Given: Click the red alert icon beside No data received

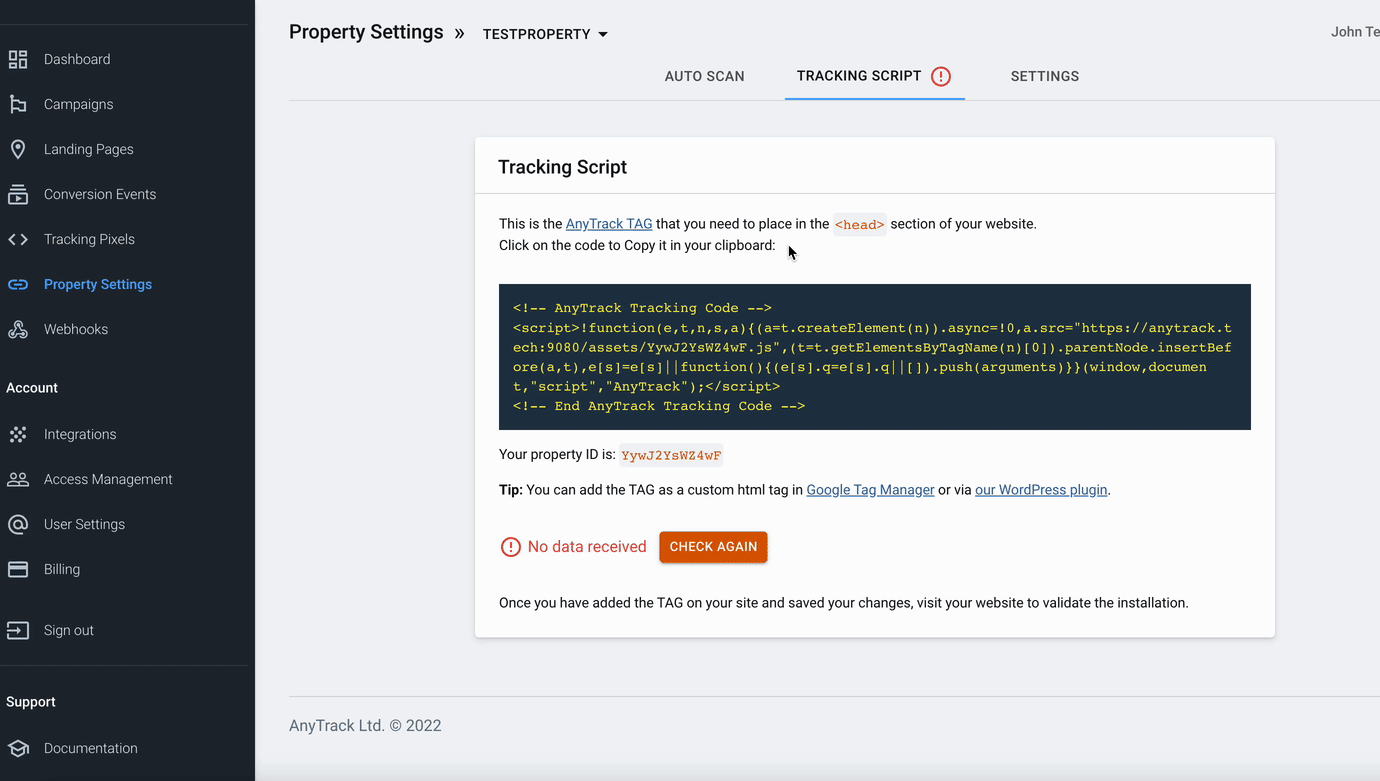Looking at the screenshot, I should [511, 547].
